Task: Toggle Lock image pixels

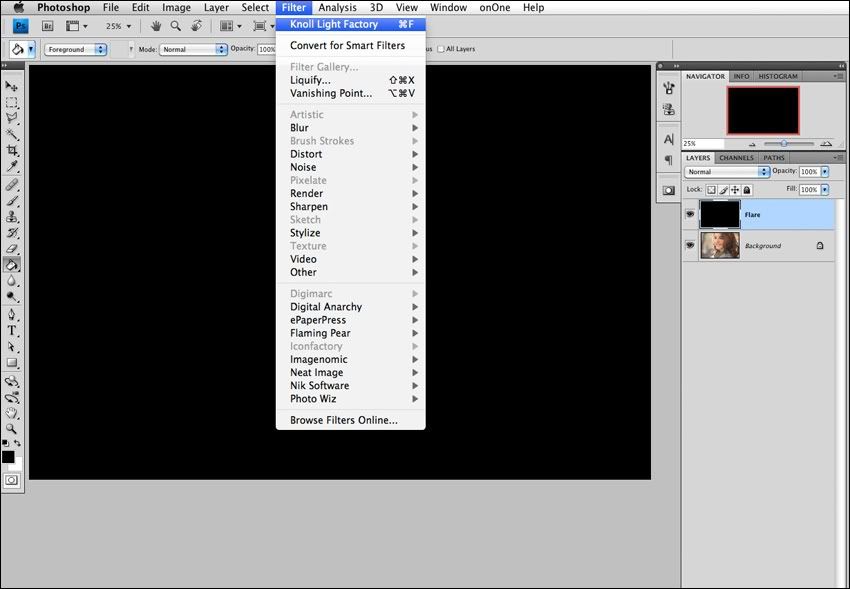Action: [x=723, y=190]
